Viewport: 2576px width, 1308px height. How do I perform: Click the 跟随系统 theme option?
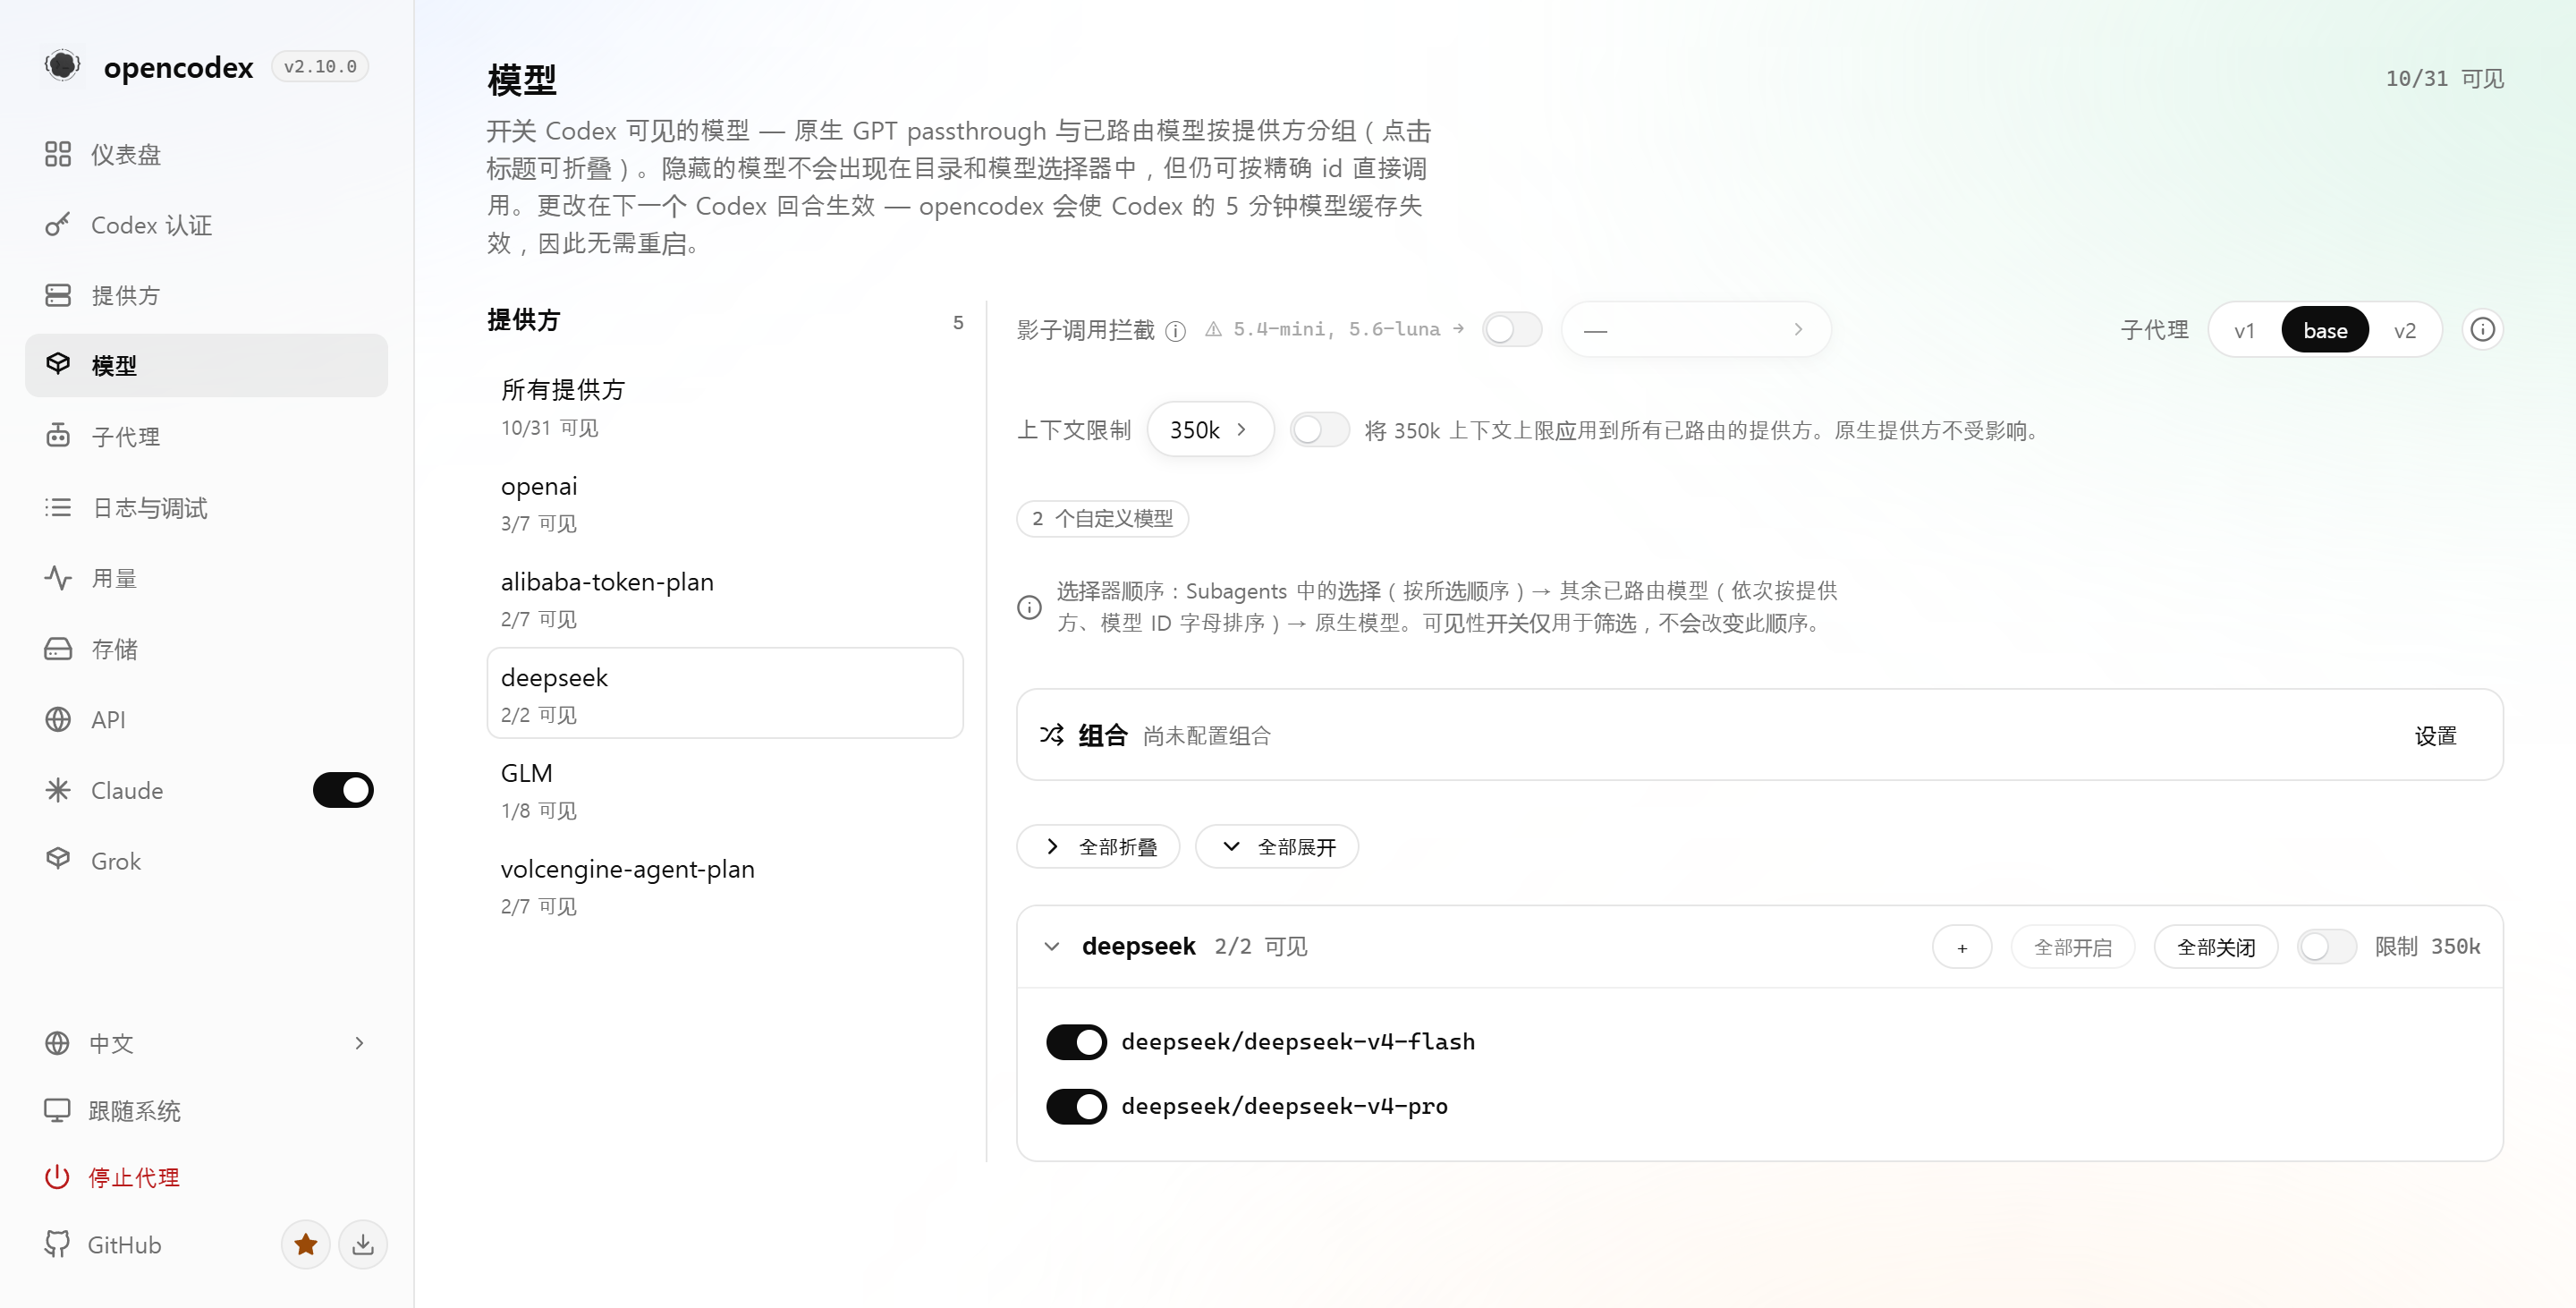tap(206, 1110)
